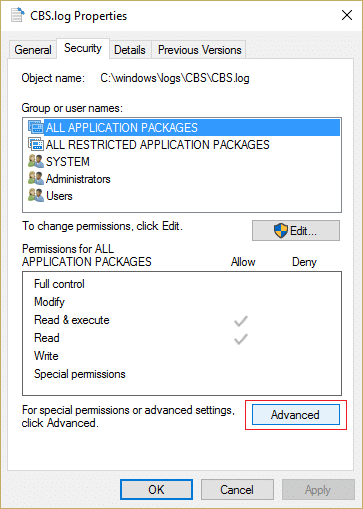
Task: Close the CBS.log Properties window
Action: (x=347, y=15)
